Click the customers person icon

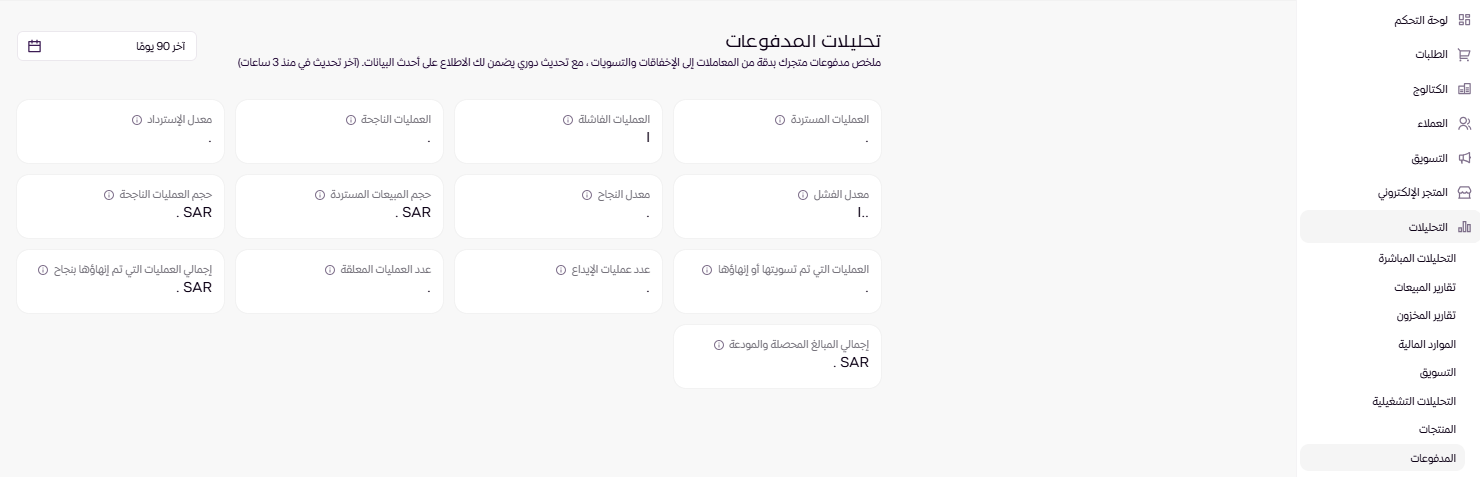[x=1464, y=124]
